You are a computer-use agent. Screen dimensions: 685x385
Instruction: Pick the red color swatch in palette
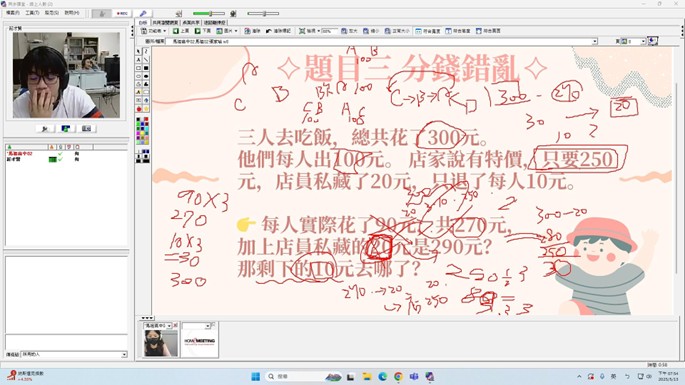pos(146,119)
